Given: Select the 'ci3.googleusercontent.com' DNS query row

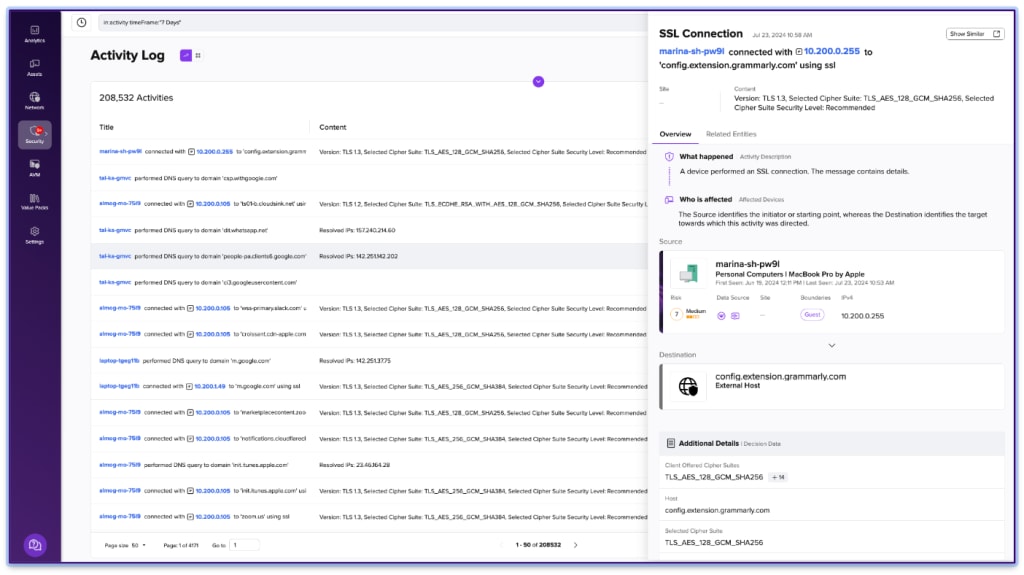Looking at the screenshot, I should 370,282.
